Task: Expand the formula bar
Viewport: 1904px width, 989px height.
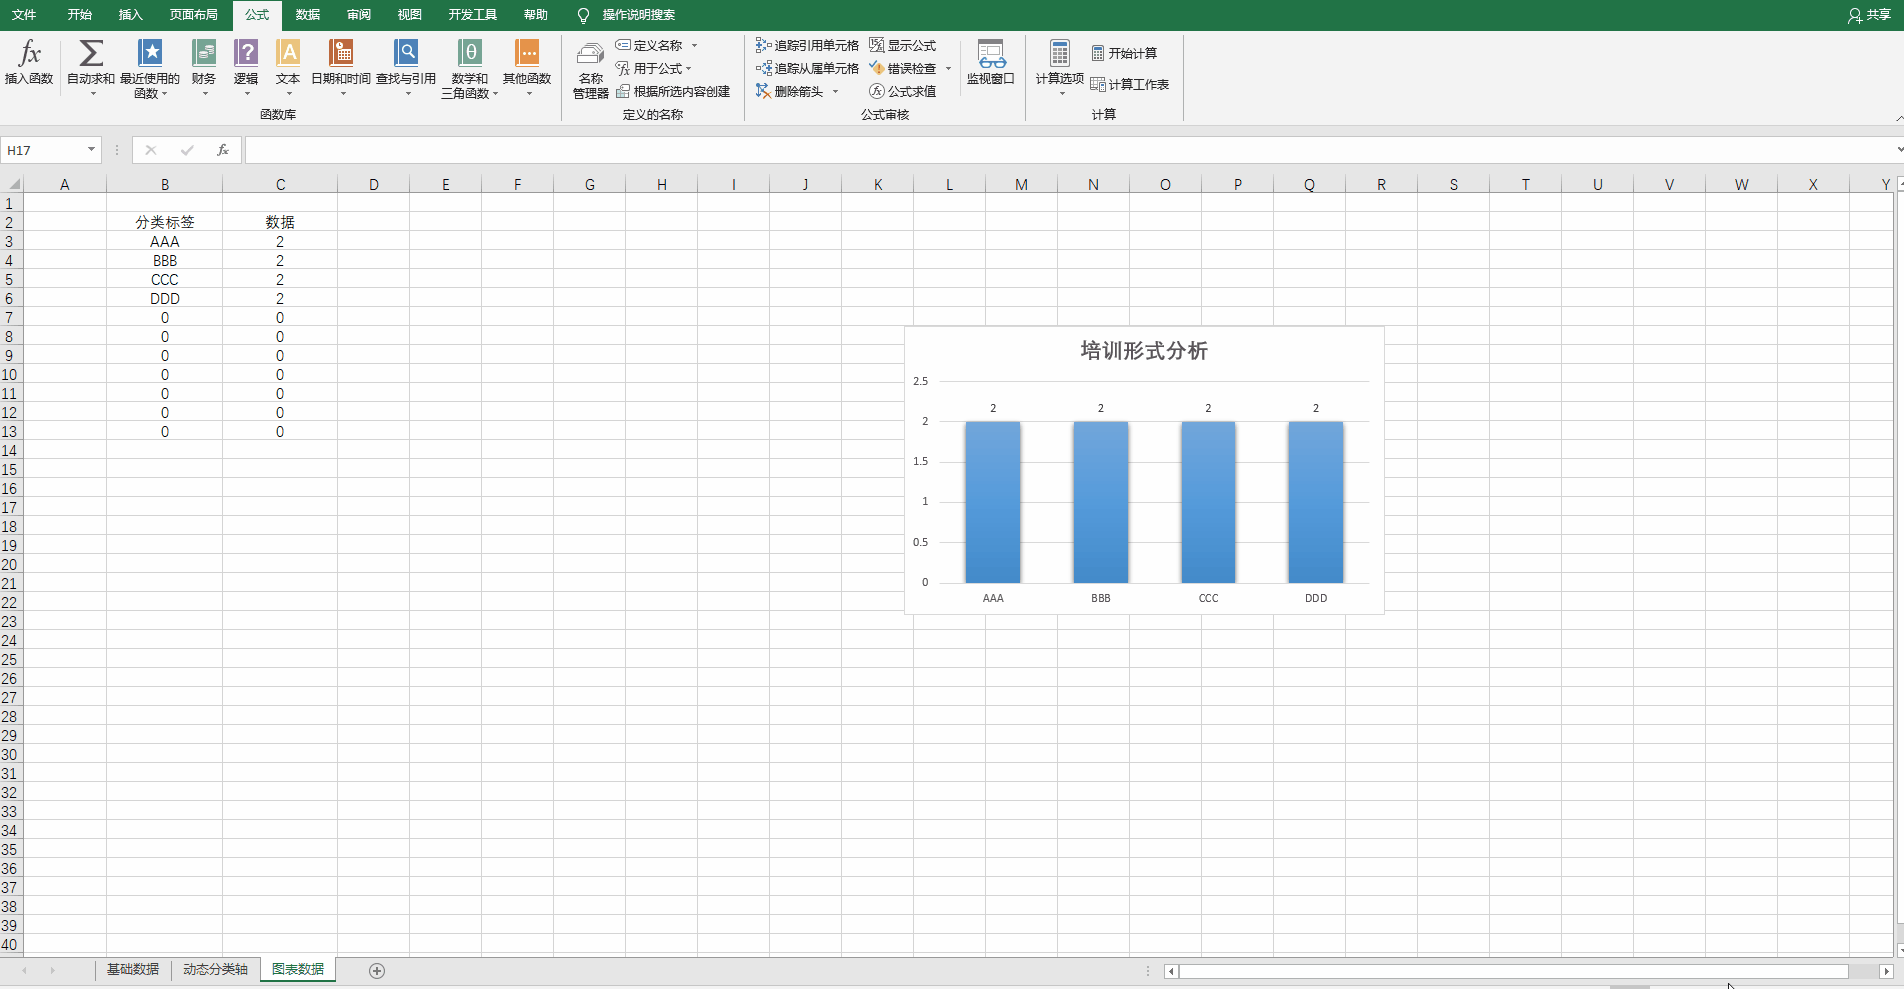Action: [x=1898, y=150]
